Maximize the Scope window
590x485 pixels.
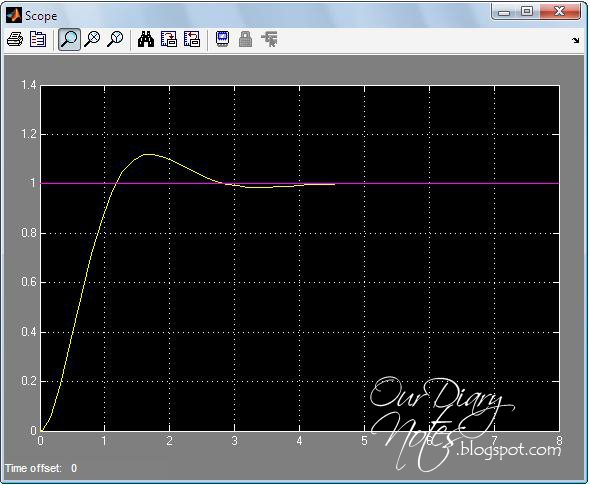pyautogui.click(x=527, y=12)
